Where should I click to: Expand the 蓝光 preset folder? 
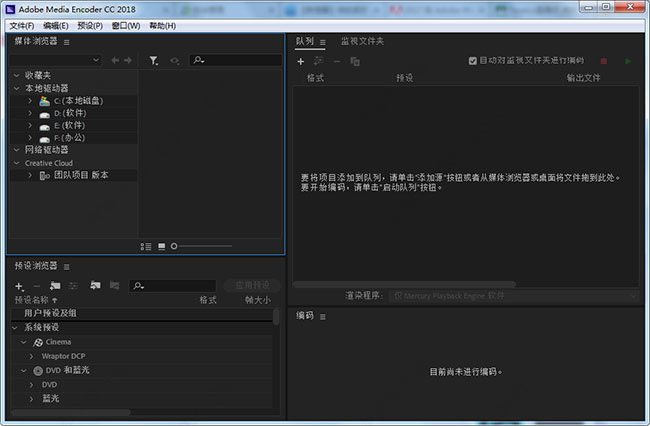point(32,399)
